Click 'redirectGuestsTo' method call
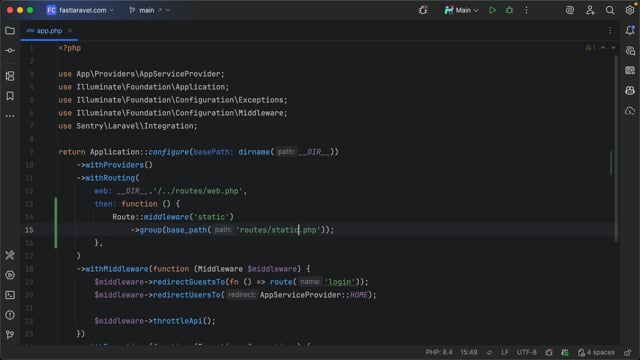Viewport: 640px width, 360px height. pos(189,282)
